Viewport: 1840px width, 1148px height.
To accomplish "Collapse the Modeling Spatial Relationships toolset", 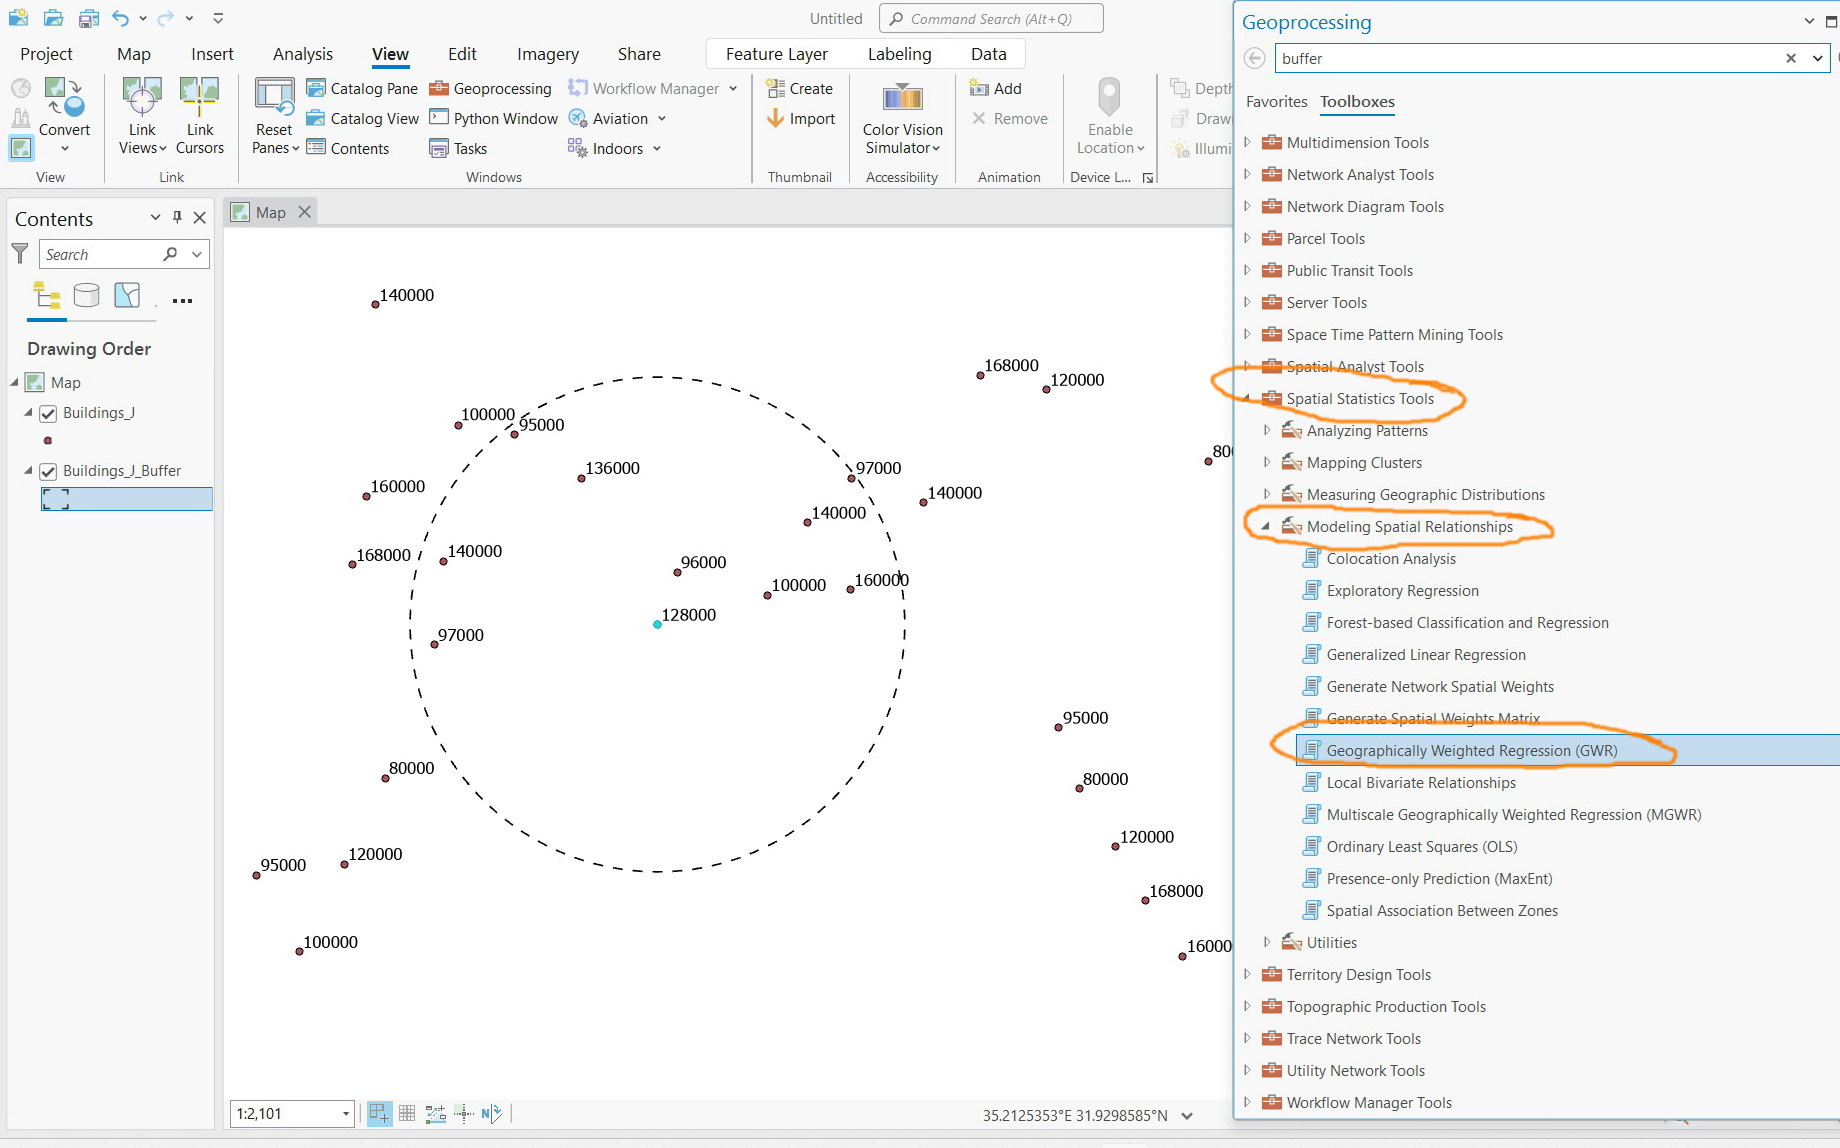I will pyautogui.click(x=1266, y=526).
